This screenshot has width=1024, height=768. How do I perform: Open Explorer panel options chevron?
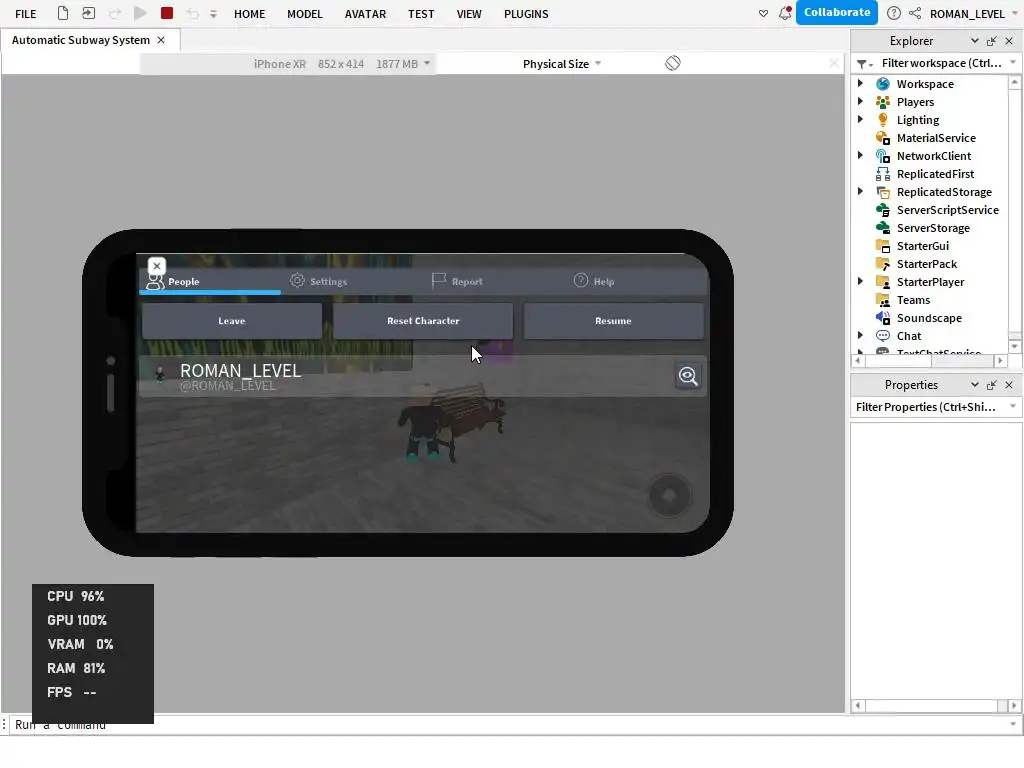pyautogui.click(x=974, y=40)
